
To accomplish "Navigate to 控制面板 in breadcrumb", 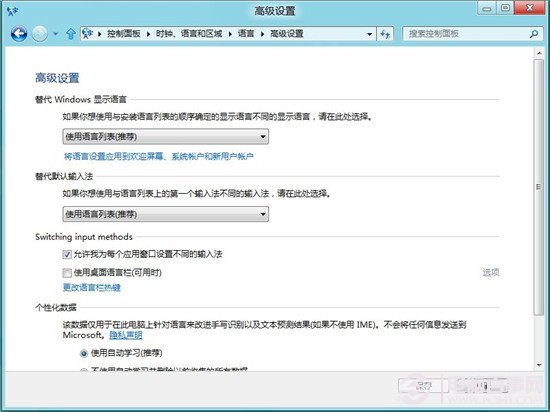I will 123,34.
